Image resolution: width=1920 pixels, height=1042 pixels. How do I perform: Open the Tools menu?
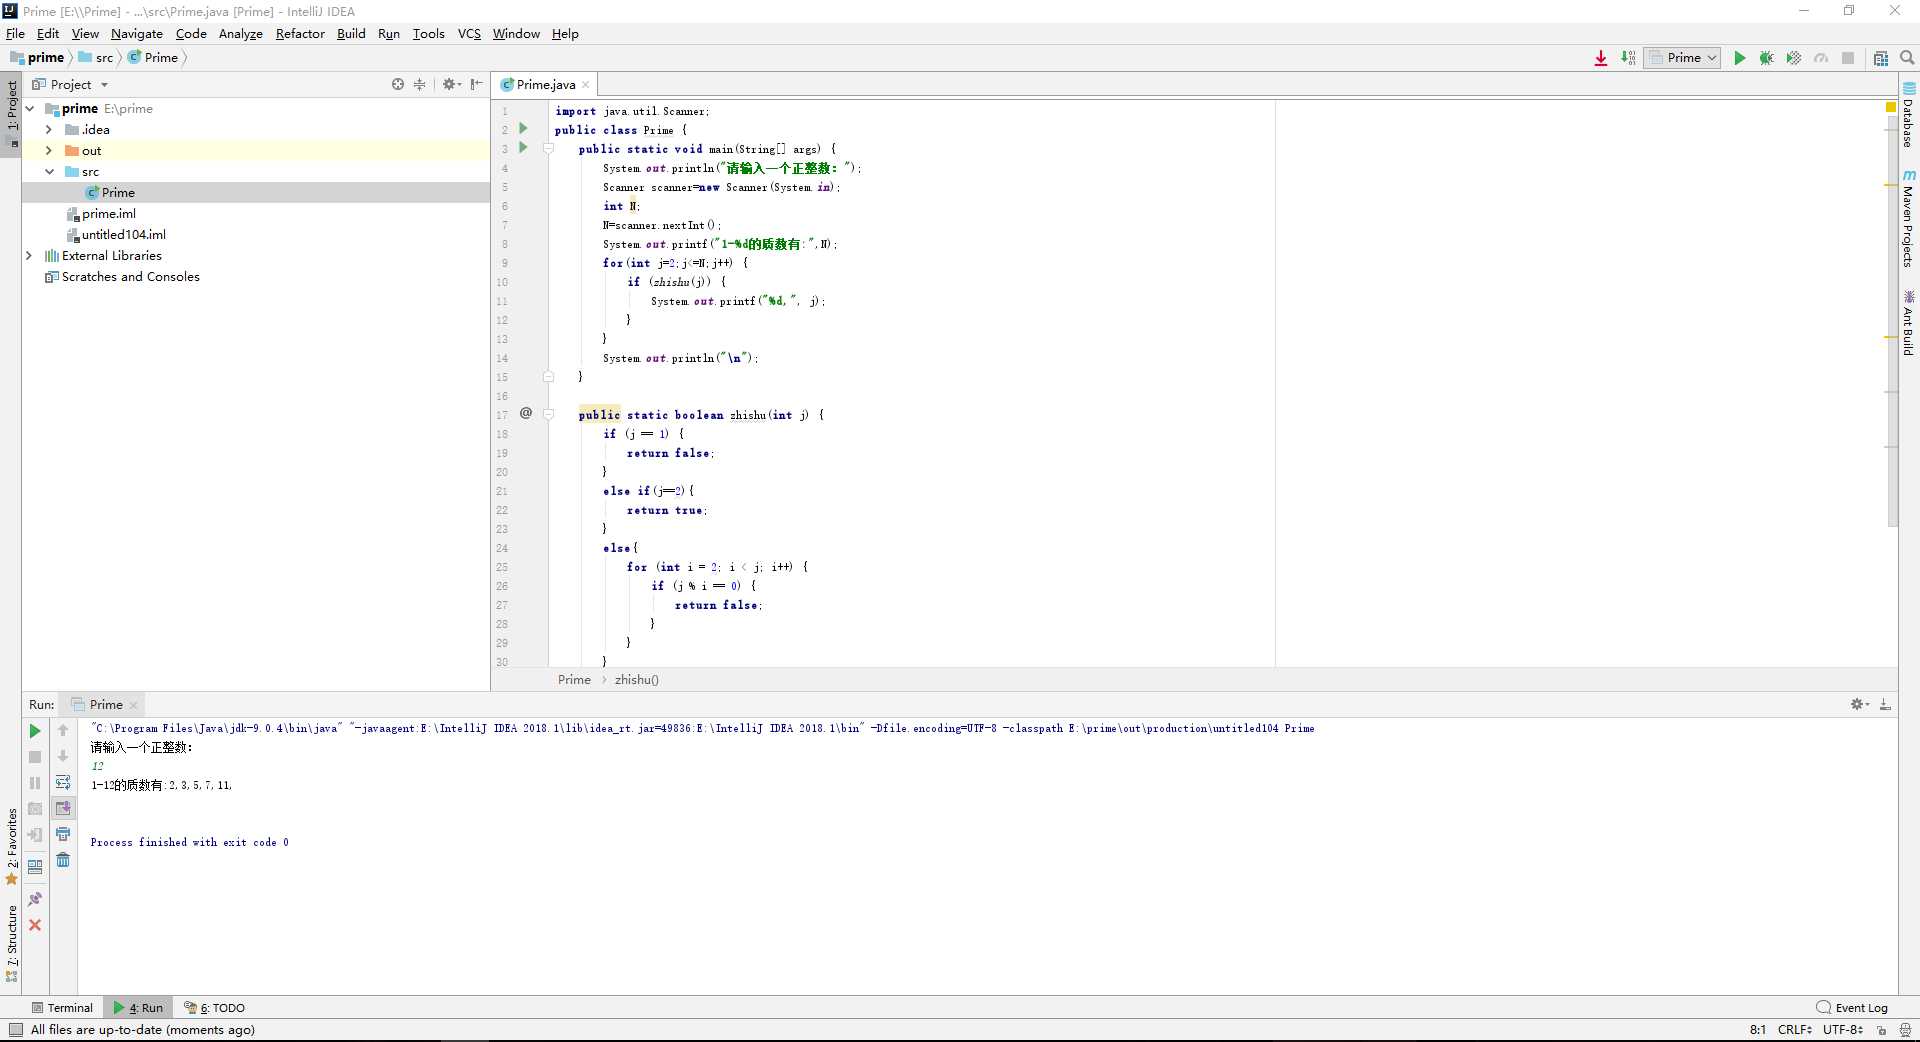click(429, 34)
